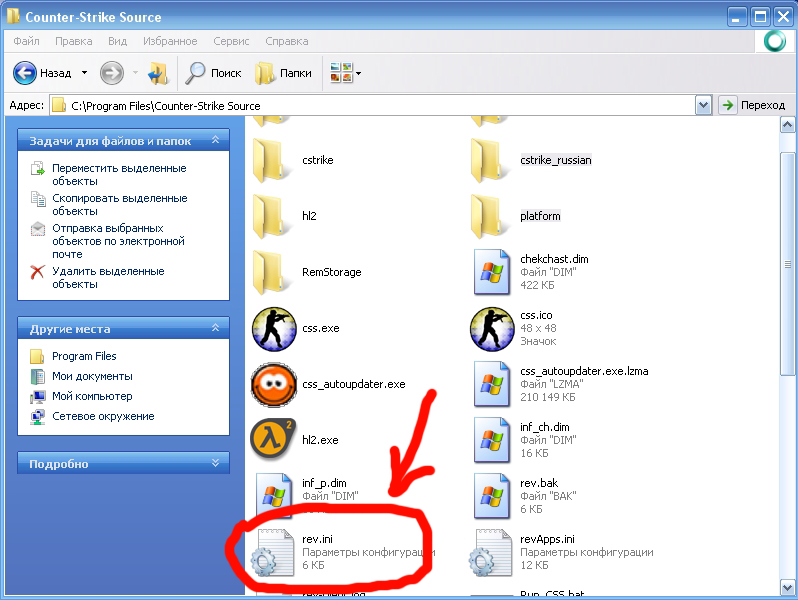798x600 pixels.
Task: Select the chekchast.dim file icon
Action: point(491,272)
